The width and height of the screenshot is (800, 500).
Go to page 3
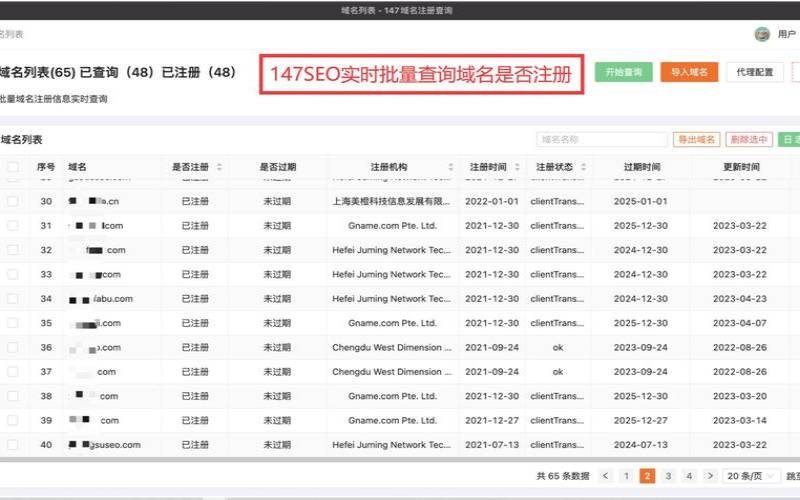668,476
